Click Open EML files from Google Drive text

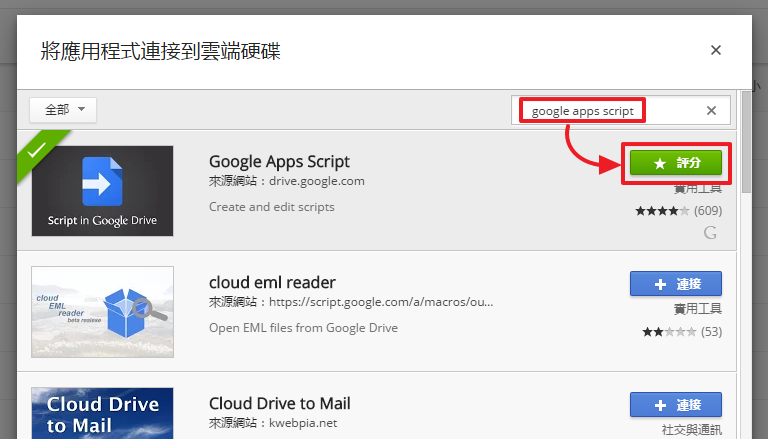(303, 328)
